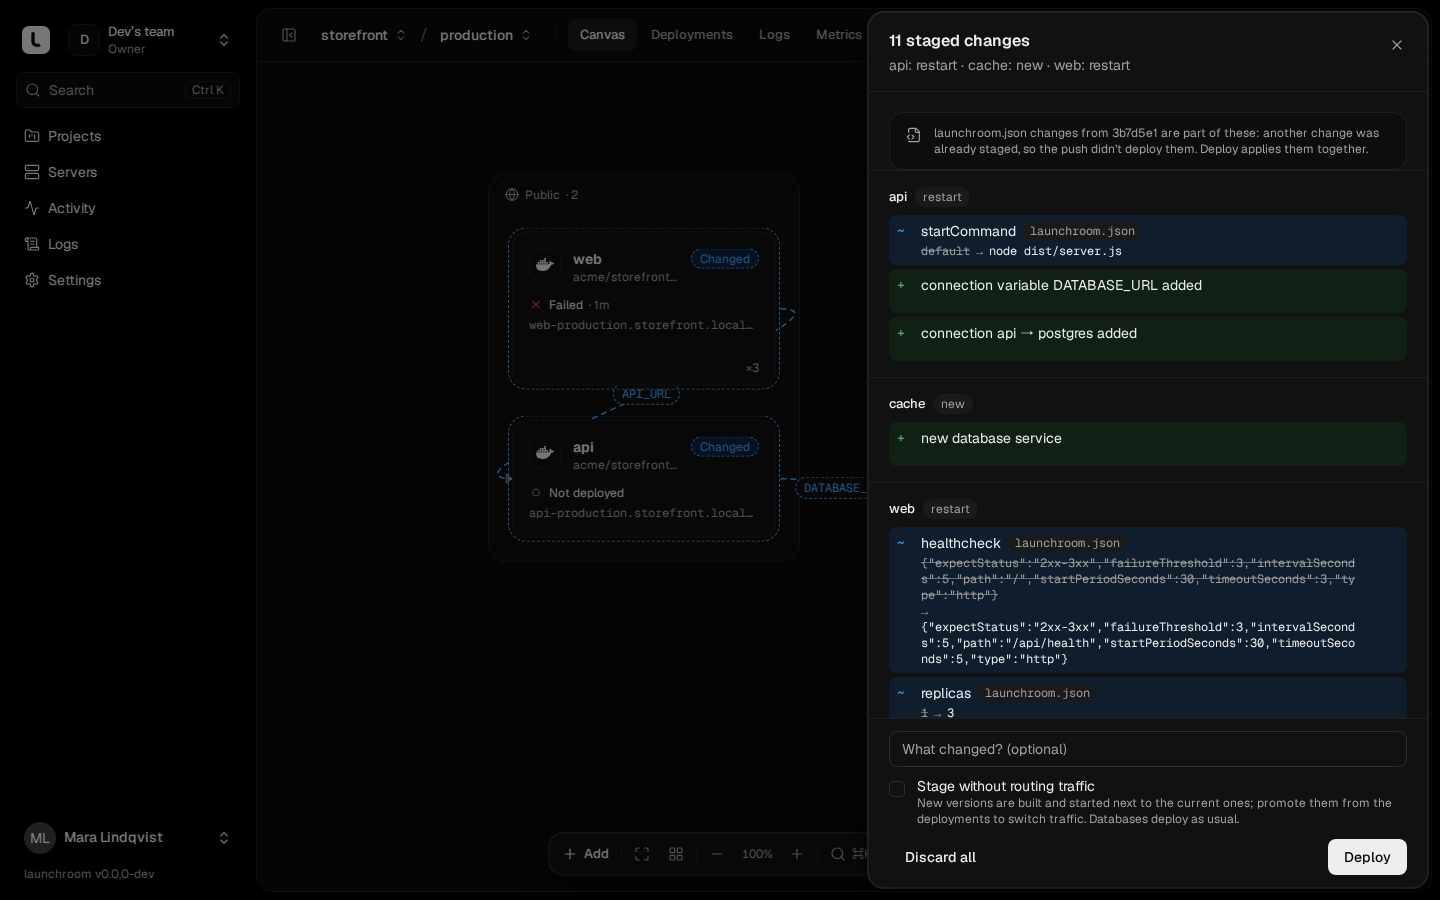The width and height of the screenshot is (1440, 900).
Task: Click the grid layout canvas icon
Action: coord(676,854)
